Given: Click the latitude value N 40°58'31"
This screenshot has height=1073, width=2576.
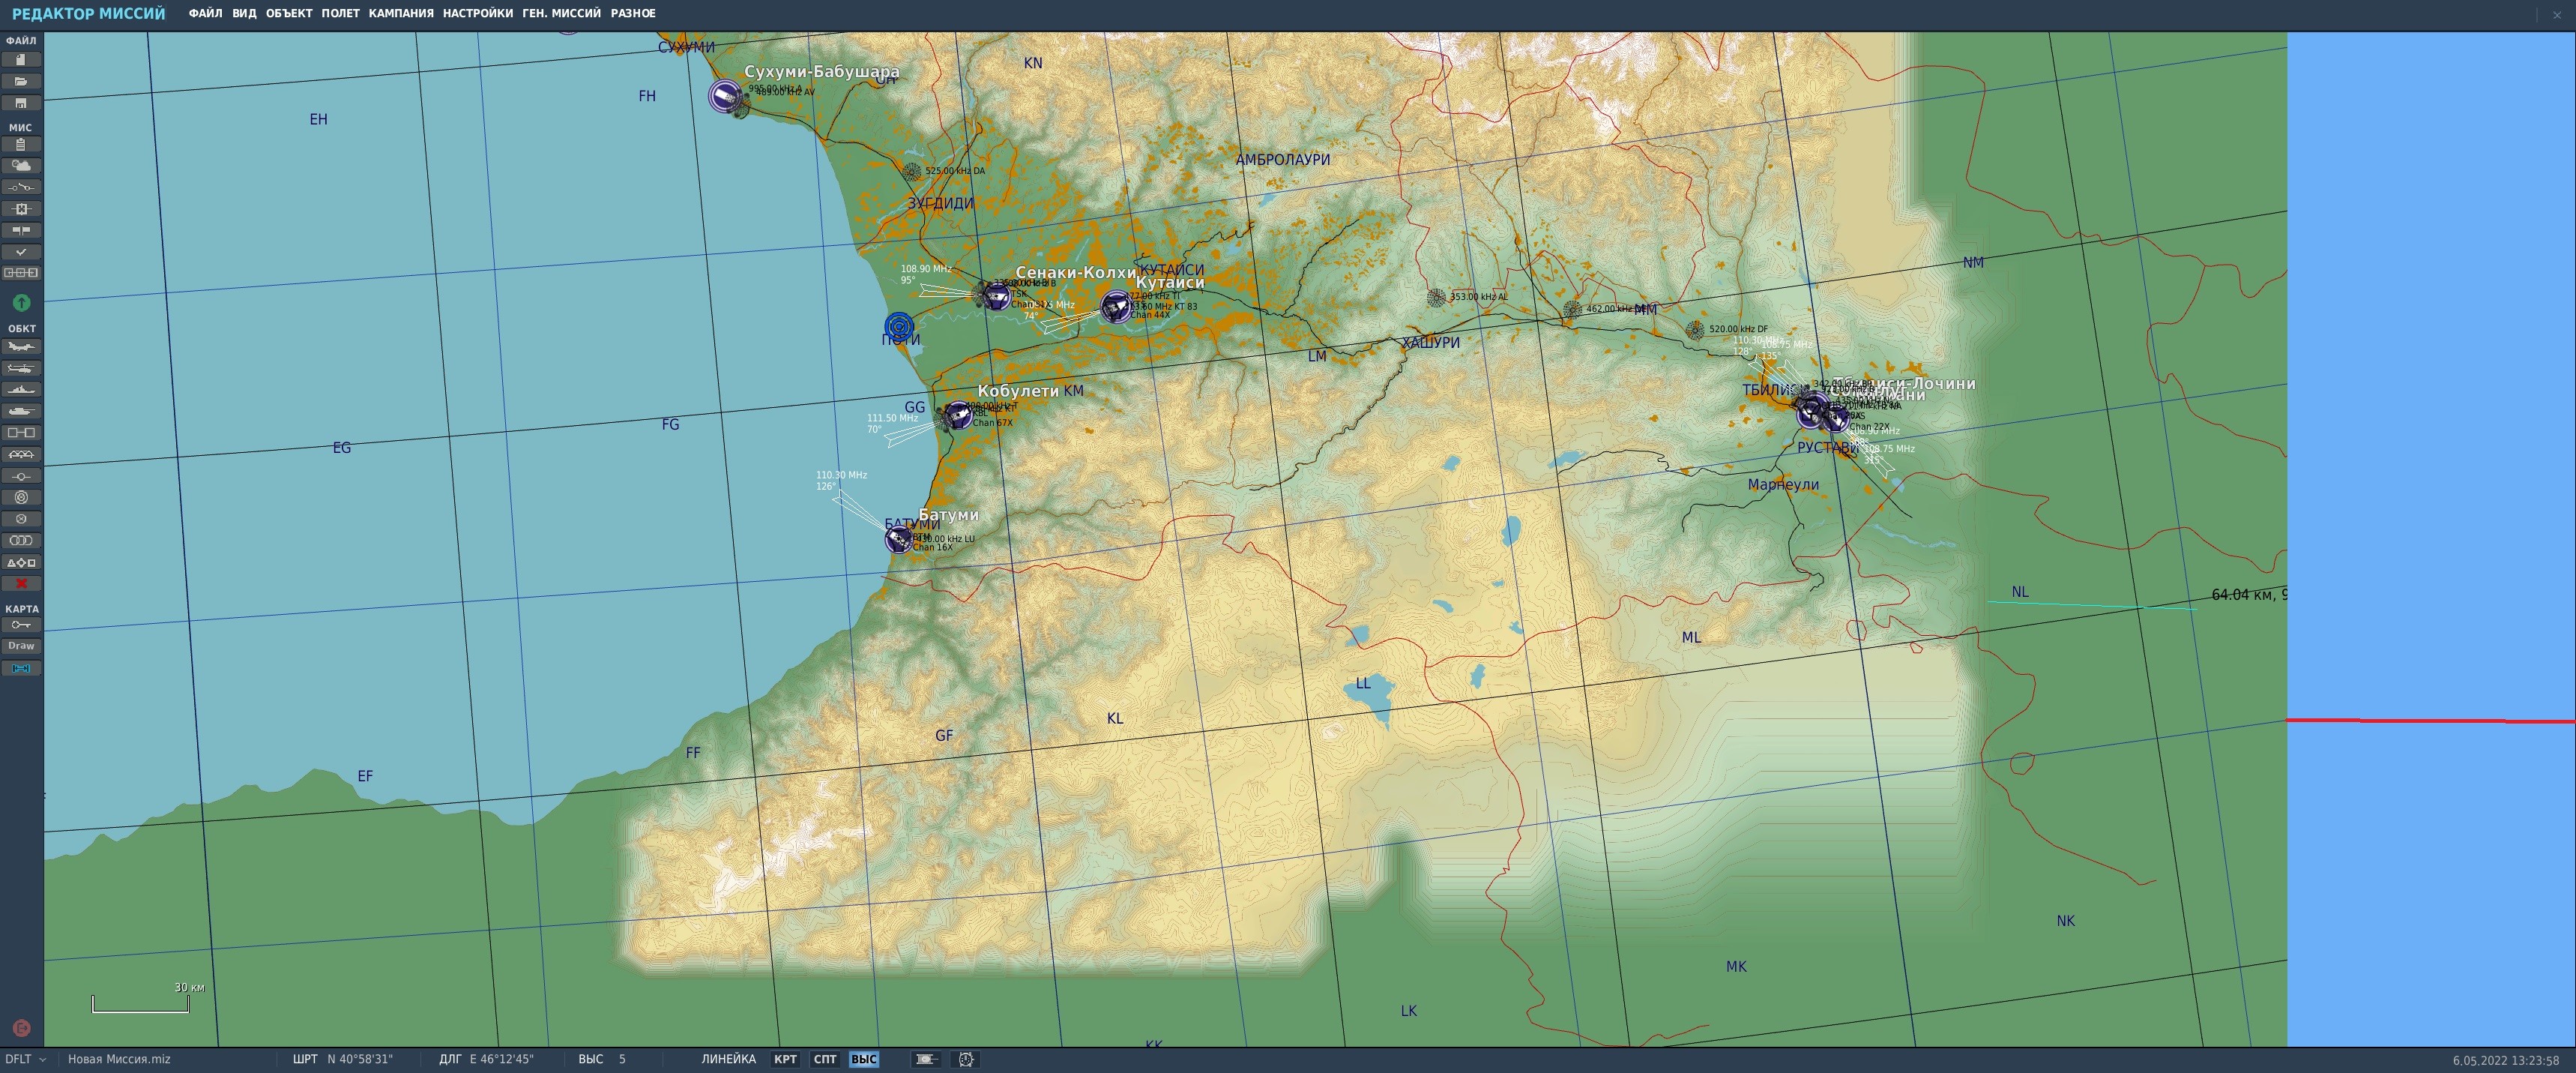Looking at the screenshot, I should pyautogui.click(x=360, y=1059).
